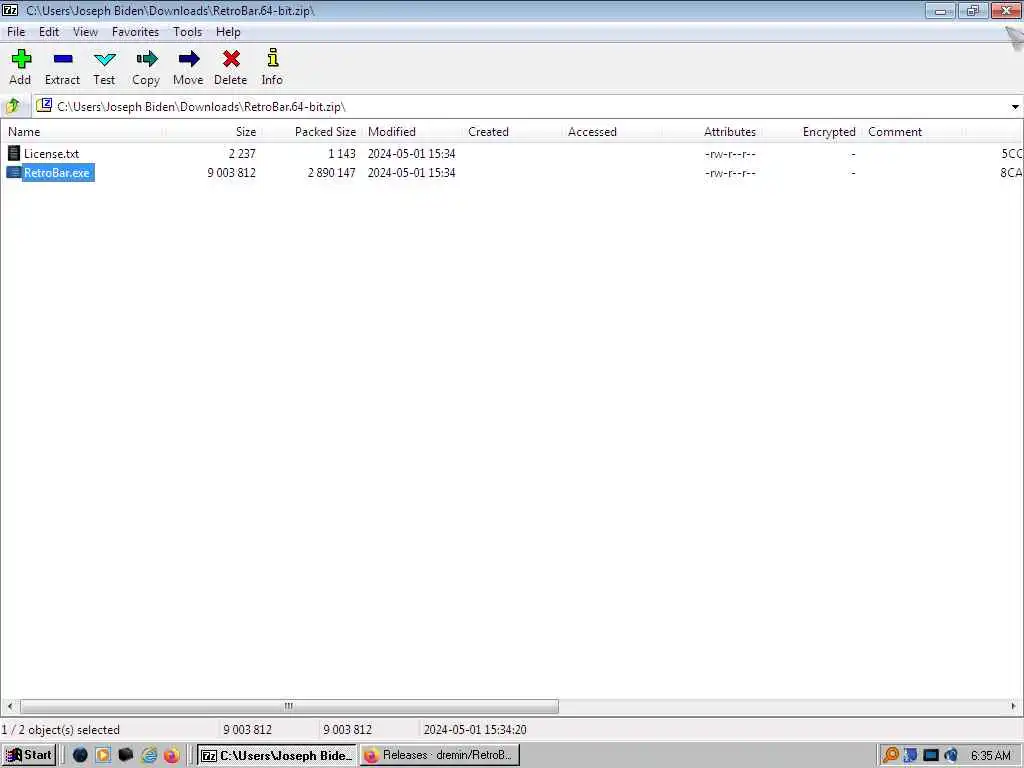Click the magnifier tray icon
The width and height of the screenshot is (1024, 768).
point(890,755)
